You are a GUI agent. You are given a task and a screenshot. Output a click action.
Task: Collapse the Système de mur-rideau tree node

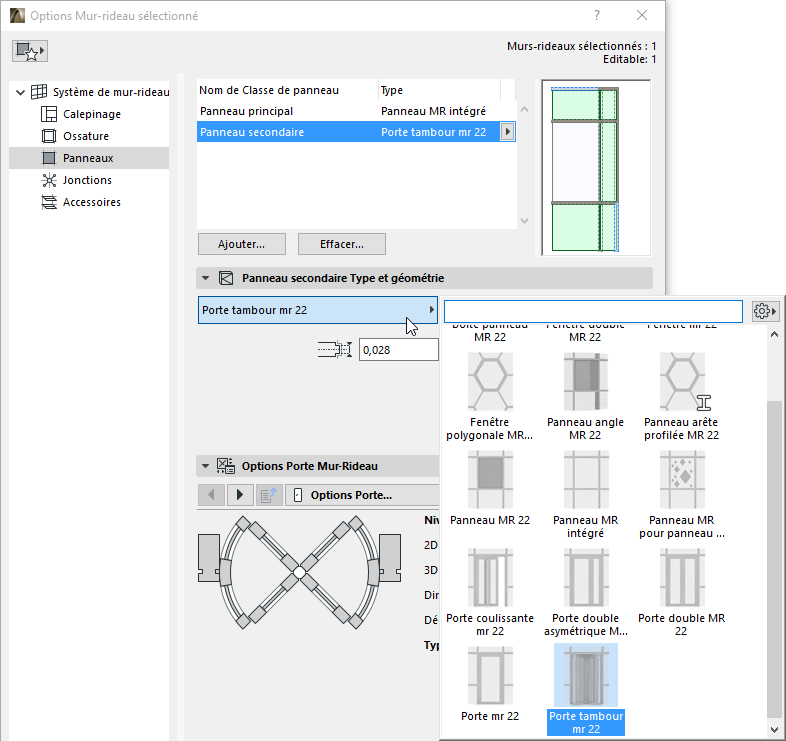pyautogui.click(x=21, y=92)
